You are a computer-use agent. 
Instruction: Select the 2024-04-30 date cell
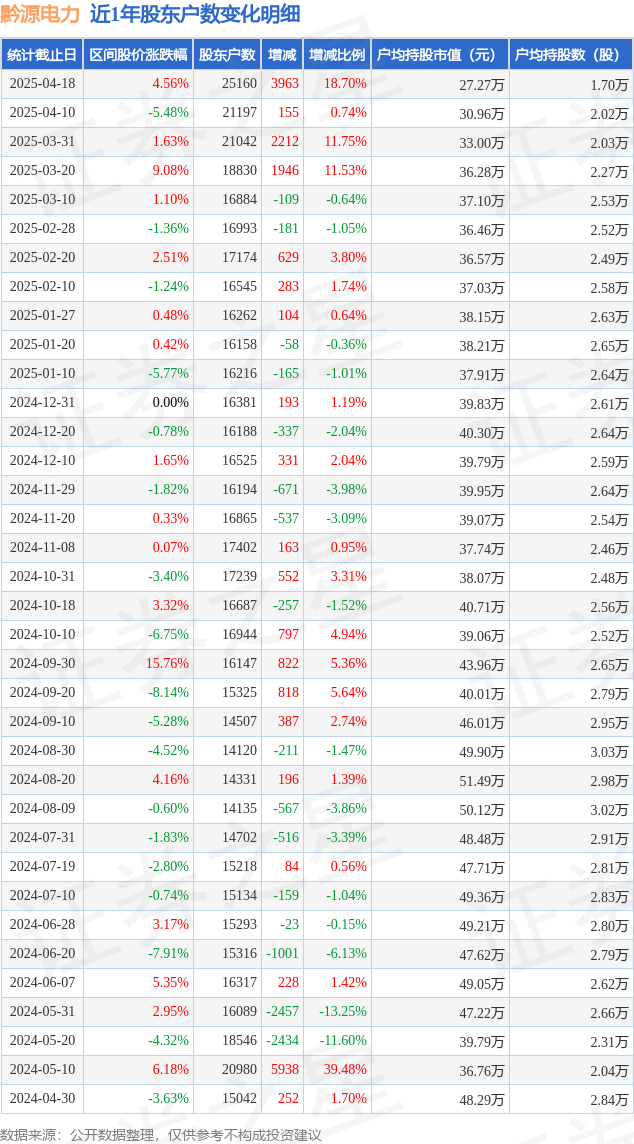click(x=43, y=1098)
